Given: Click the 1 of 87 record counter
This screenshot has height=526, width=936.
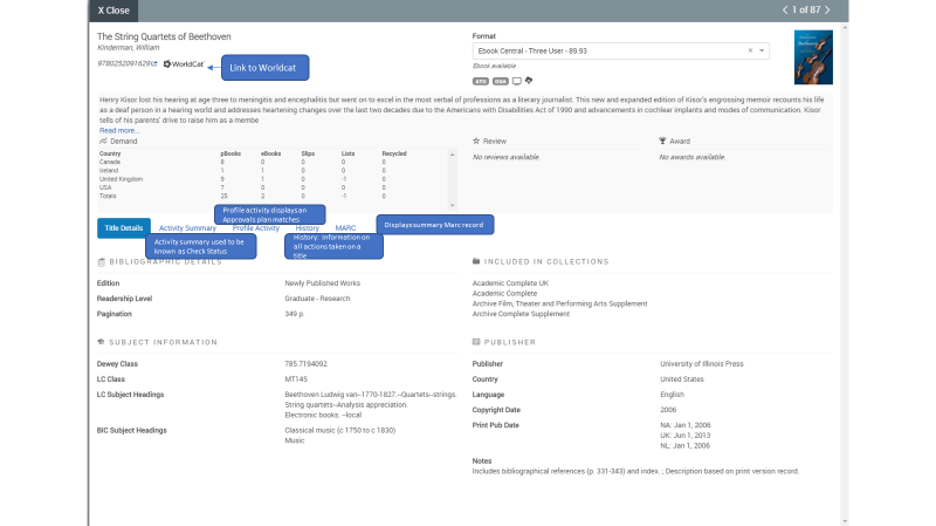Looking at the screenshot, I should point(806,10).
